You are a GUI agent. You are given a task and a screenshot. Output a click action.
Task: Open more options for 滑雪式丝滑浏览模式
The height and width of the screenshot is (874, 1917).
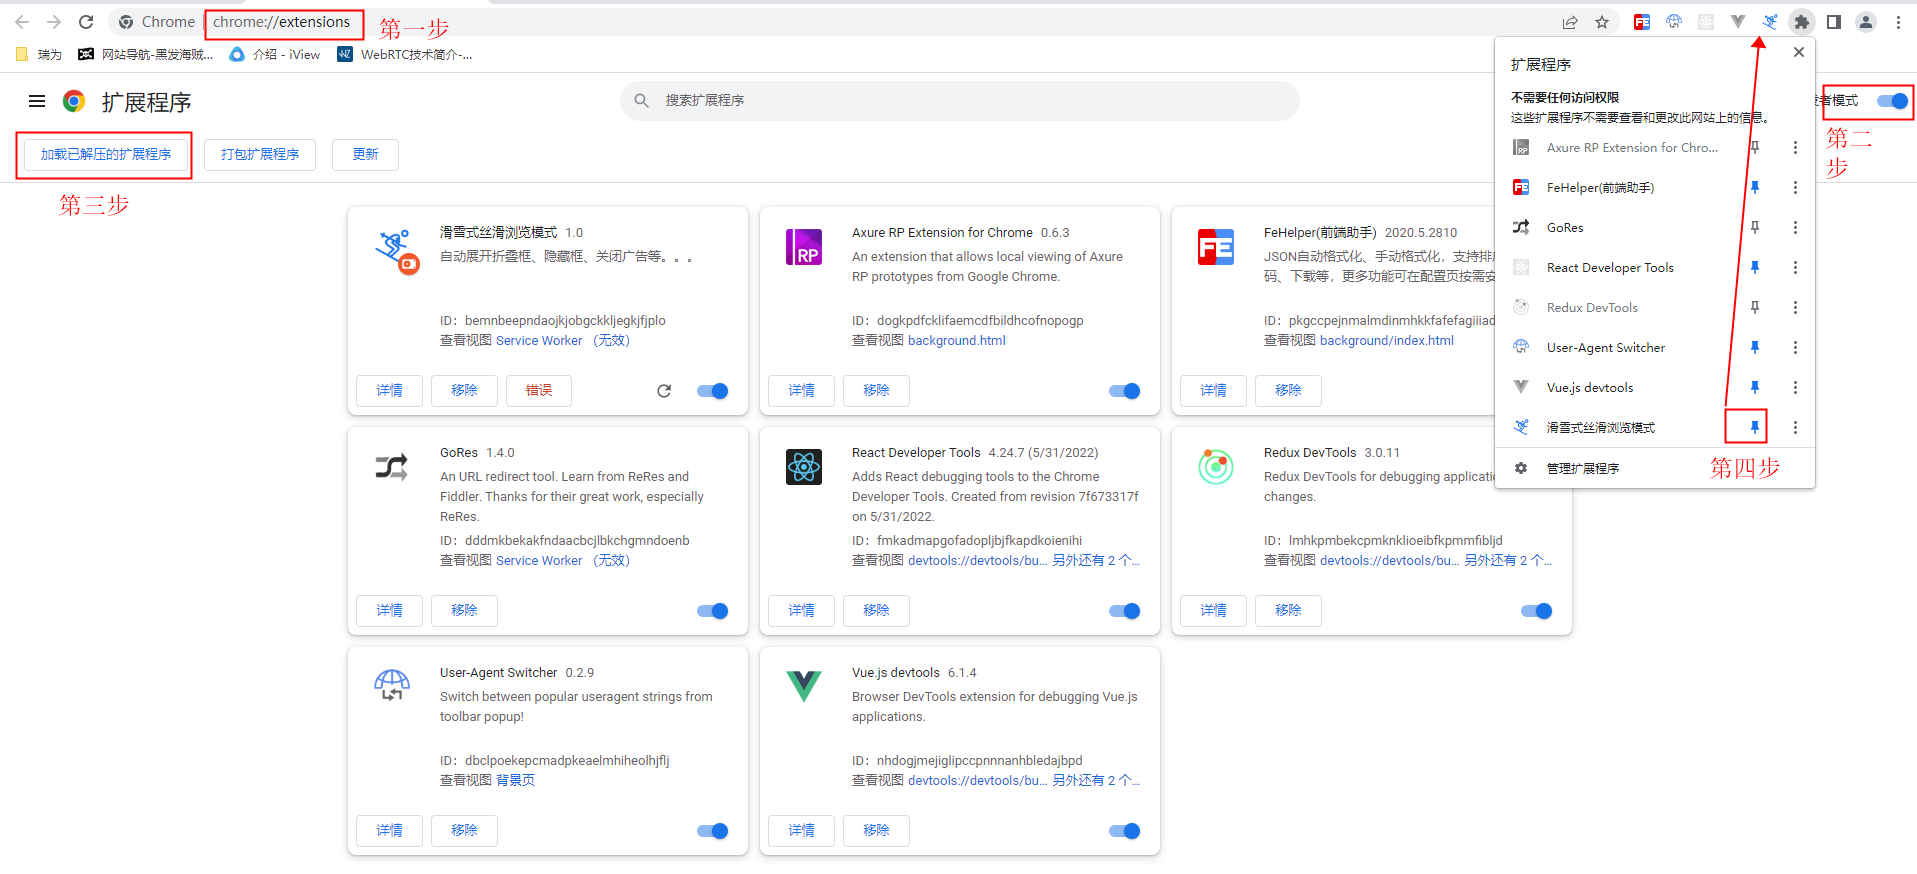pos(1795,427)
